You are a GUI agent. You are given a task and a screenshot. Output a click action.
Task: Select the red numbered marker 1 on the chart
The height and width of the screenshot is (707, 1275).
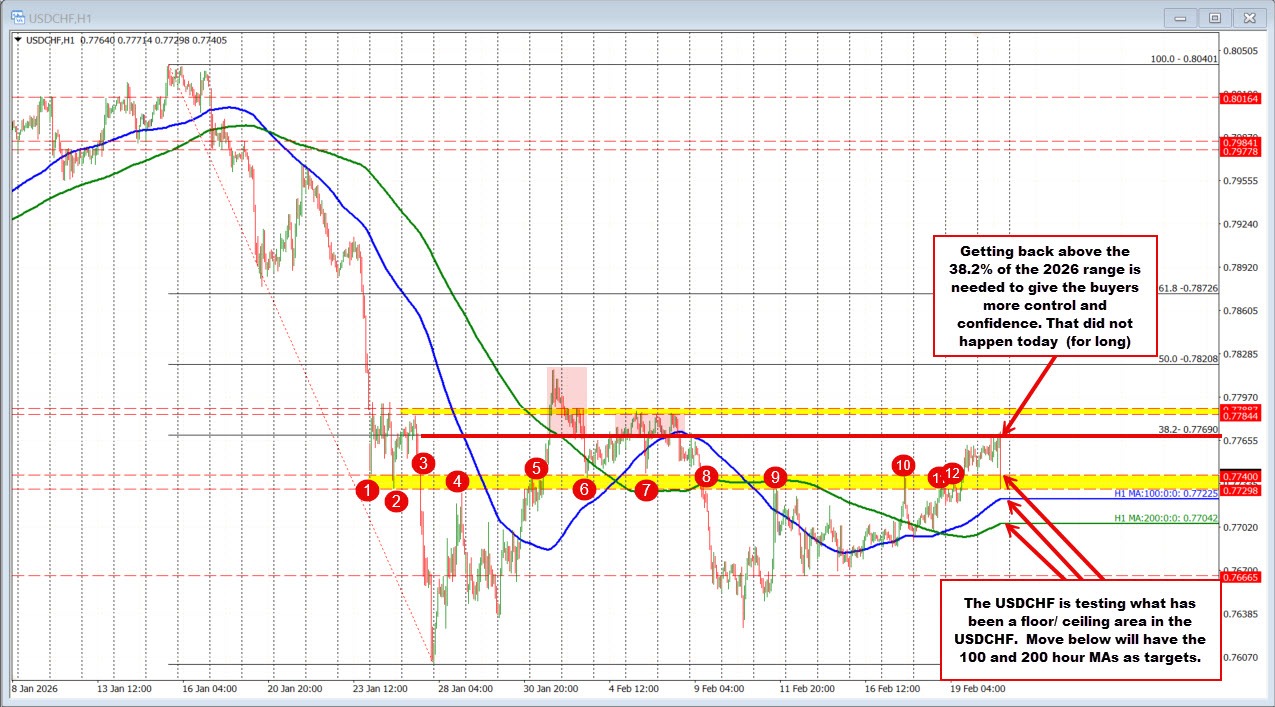tap(368, 488)
